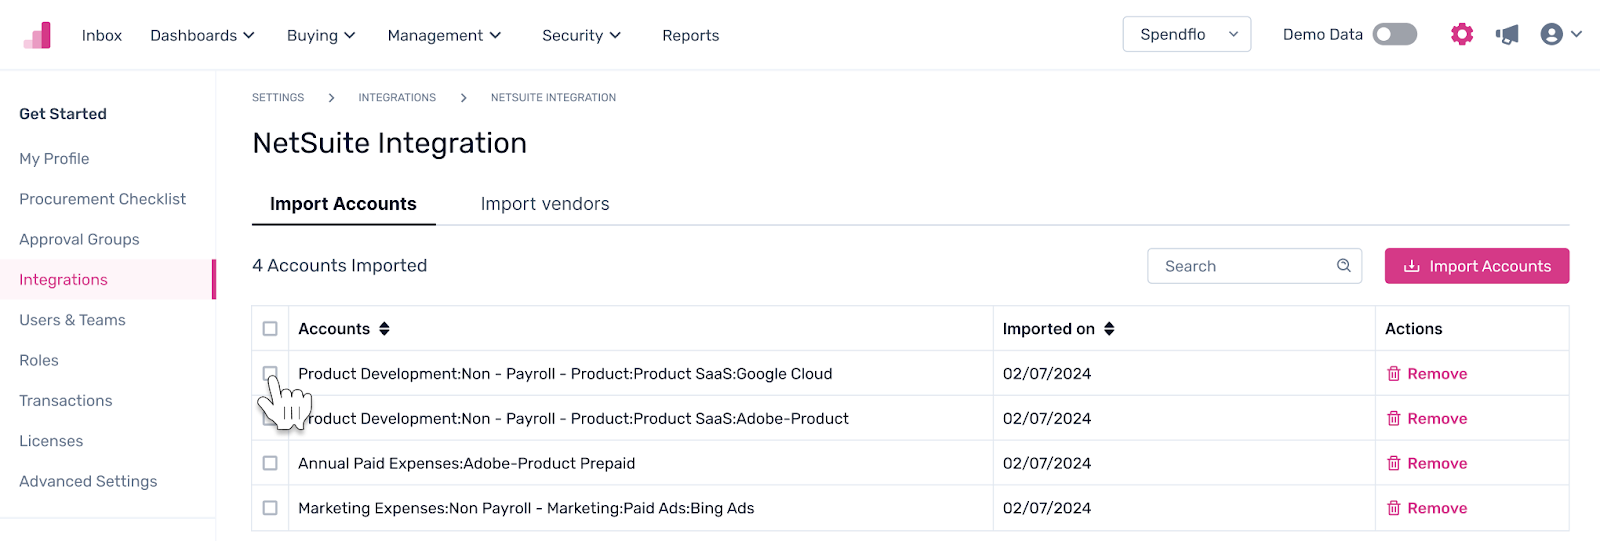Screen dimensions: 1600x541
Task: Go to SETTINGS breadcrumb link
Action: coord(278,98)
